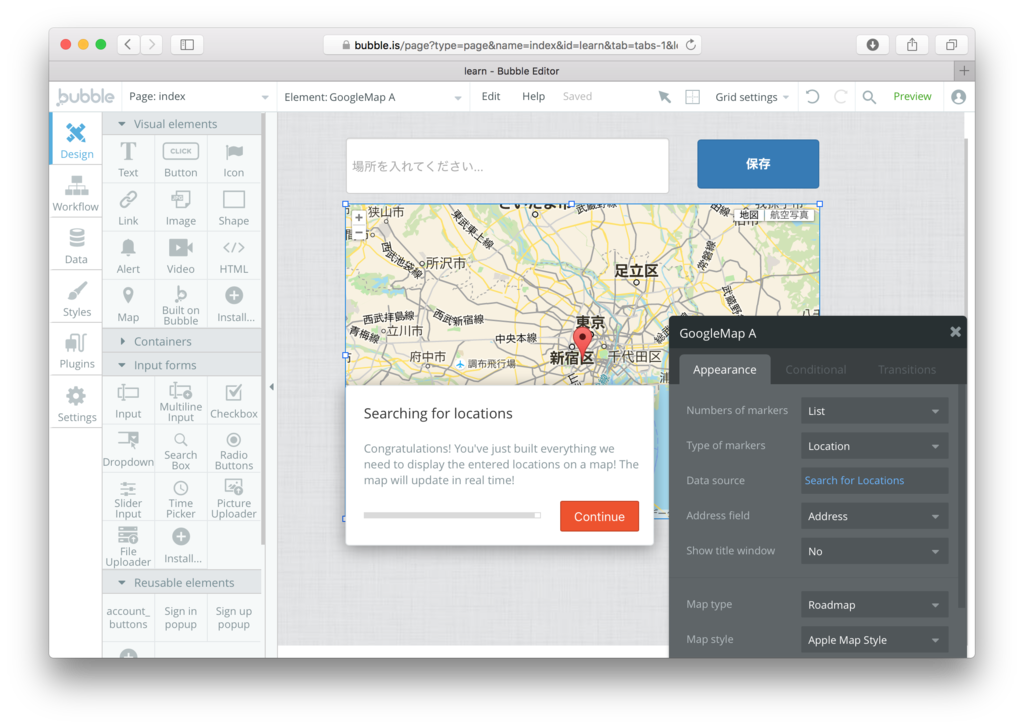Click the tutorial progress bar
The height and width of the screenshot is (728, 1024).
tap(452, 515)
